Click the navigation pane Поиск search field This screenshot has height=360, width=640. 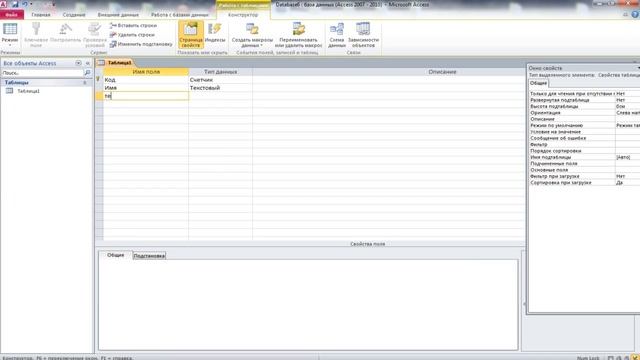coord(42,73)
